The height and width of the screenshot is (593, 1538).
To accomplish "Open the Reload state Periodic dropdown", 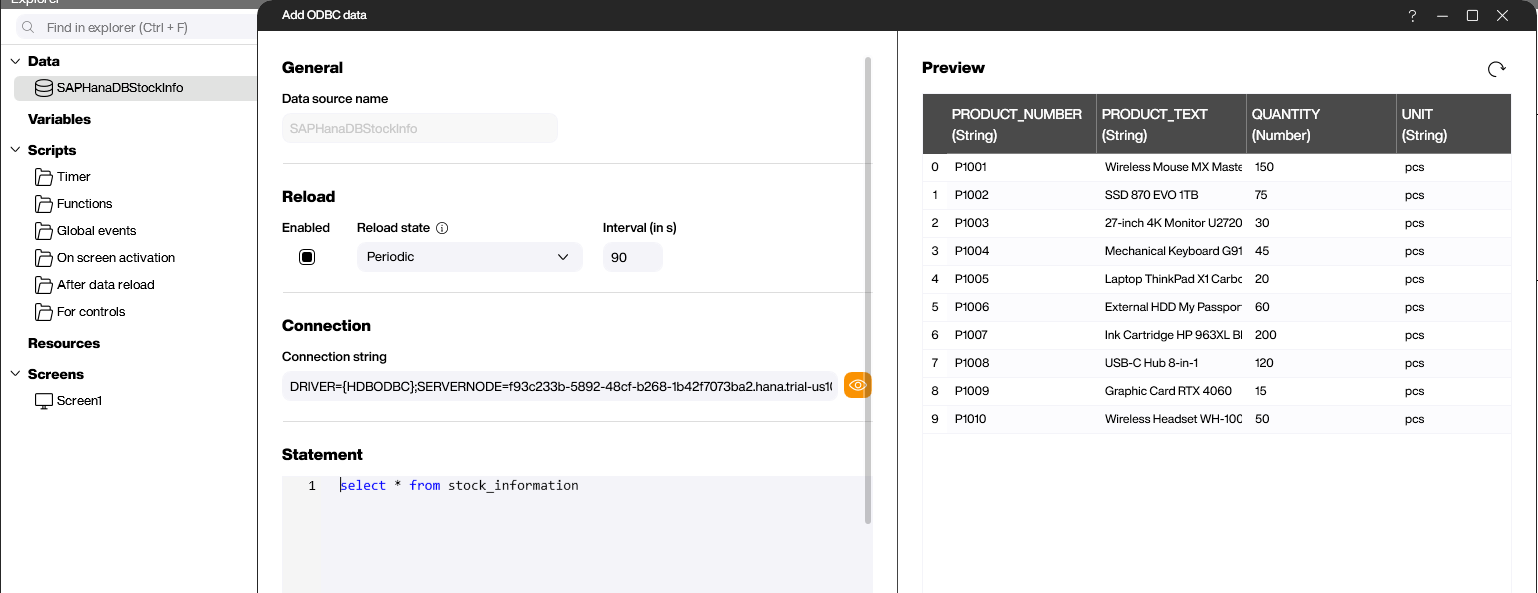I will tap(469, 257).
